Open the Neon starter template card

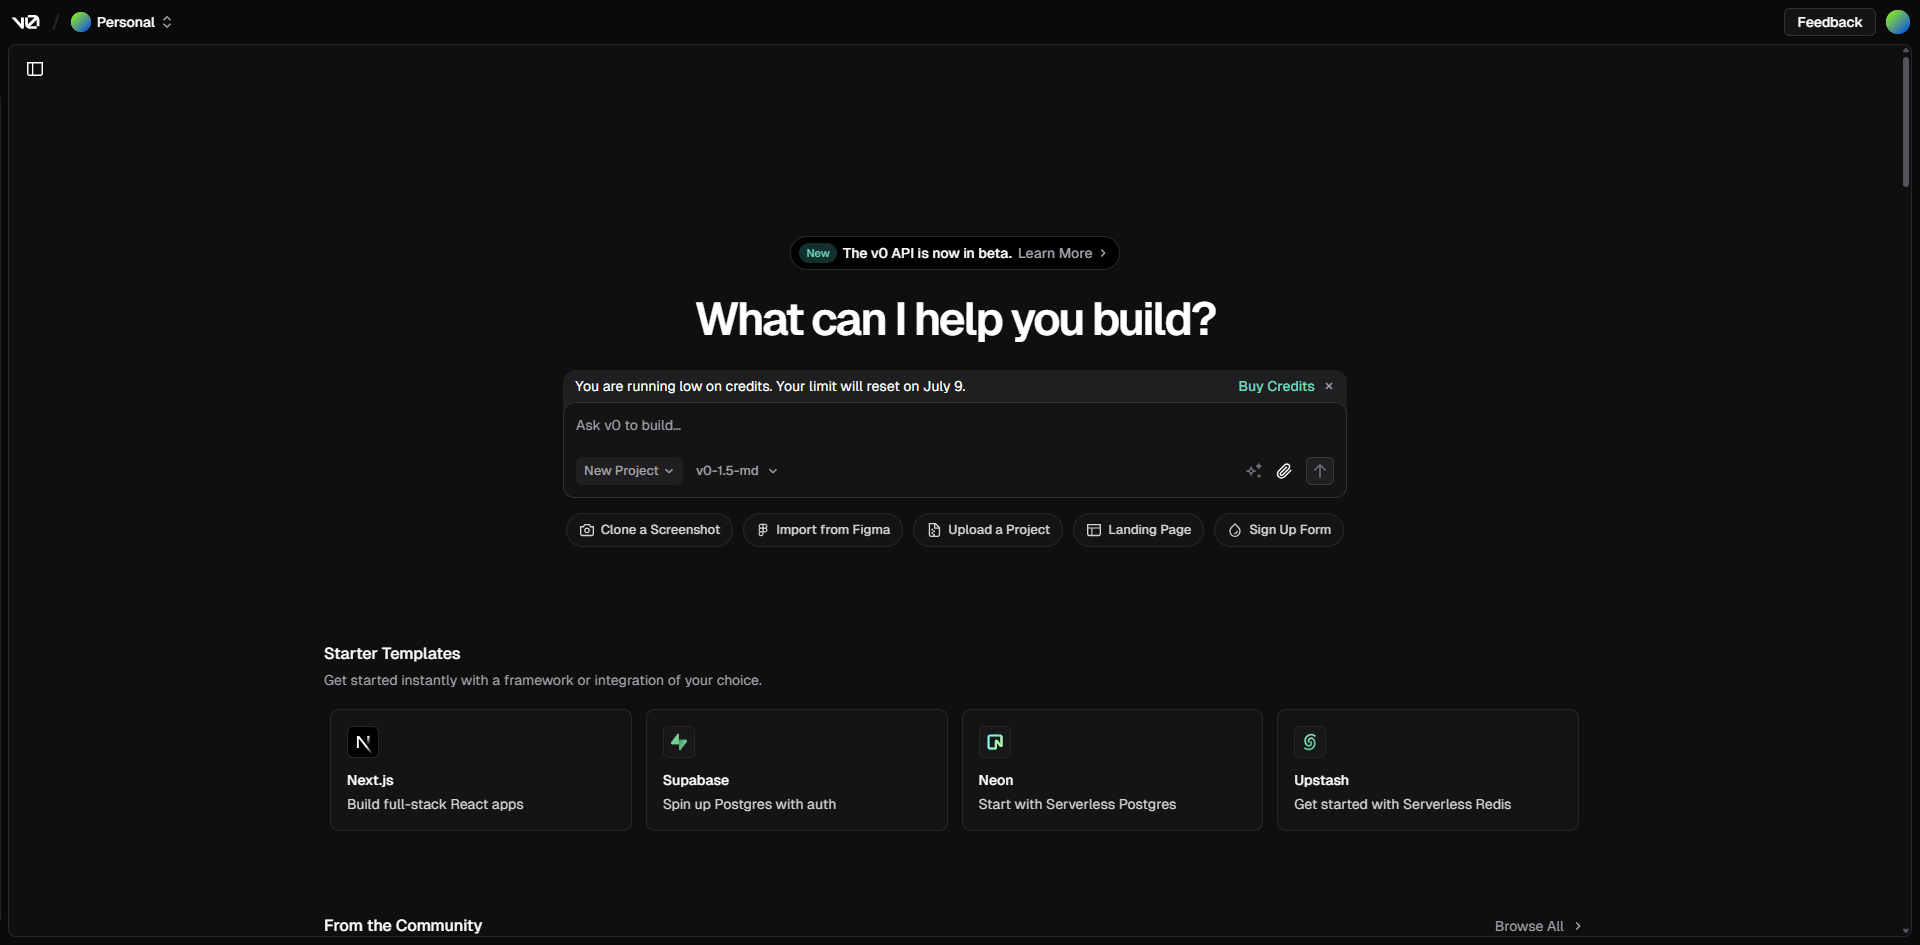click(1112, 770)
